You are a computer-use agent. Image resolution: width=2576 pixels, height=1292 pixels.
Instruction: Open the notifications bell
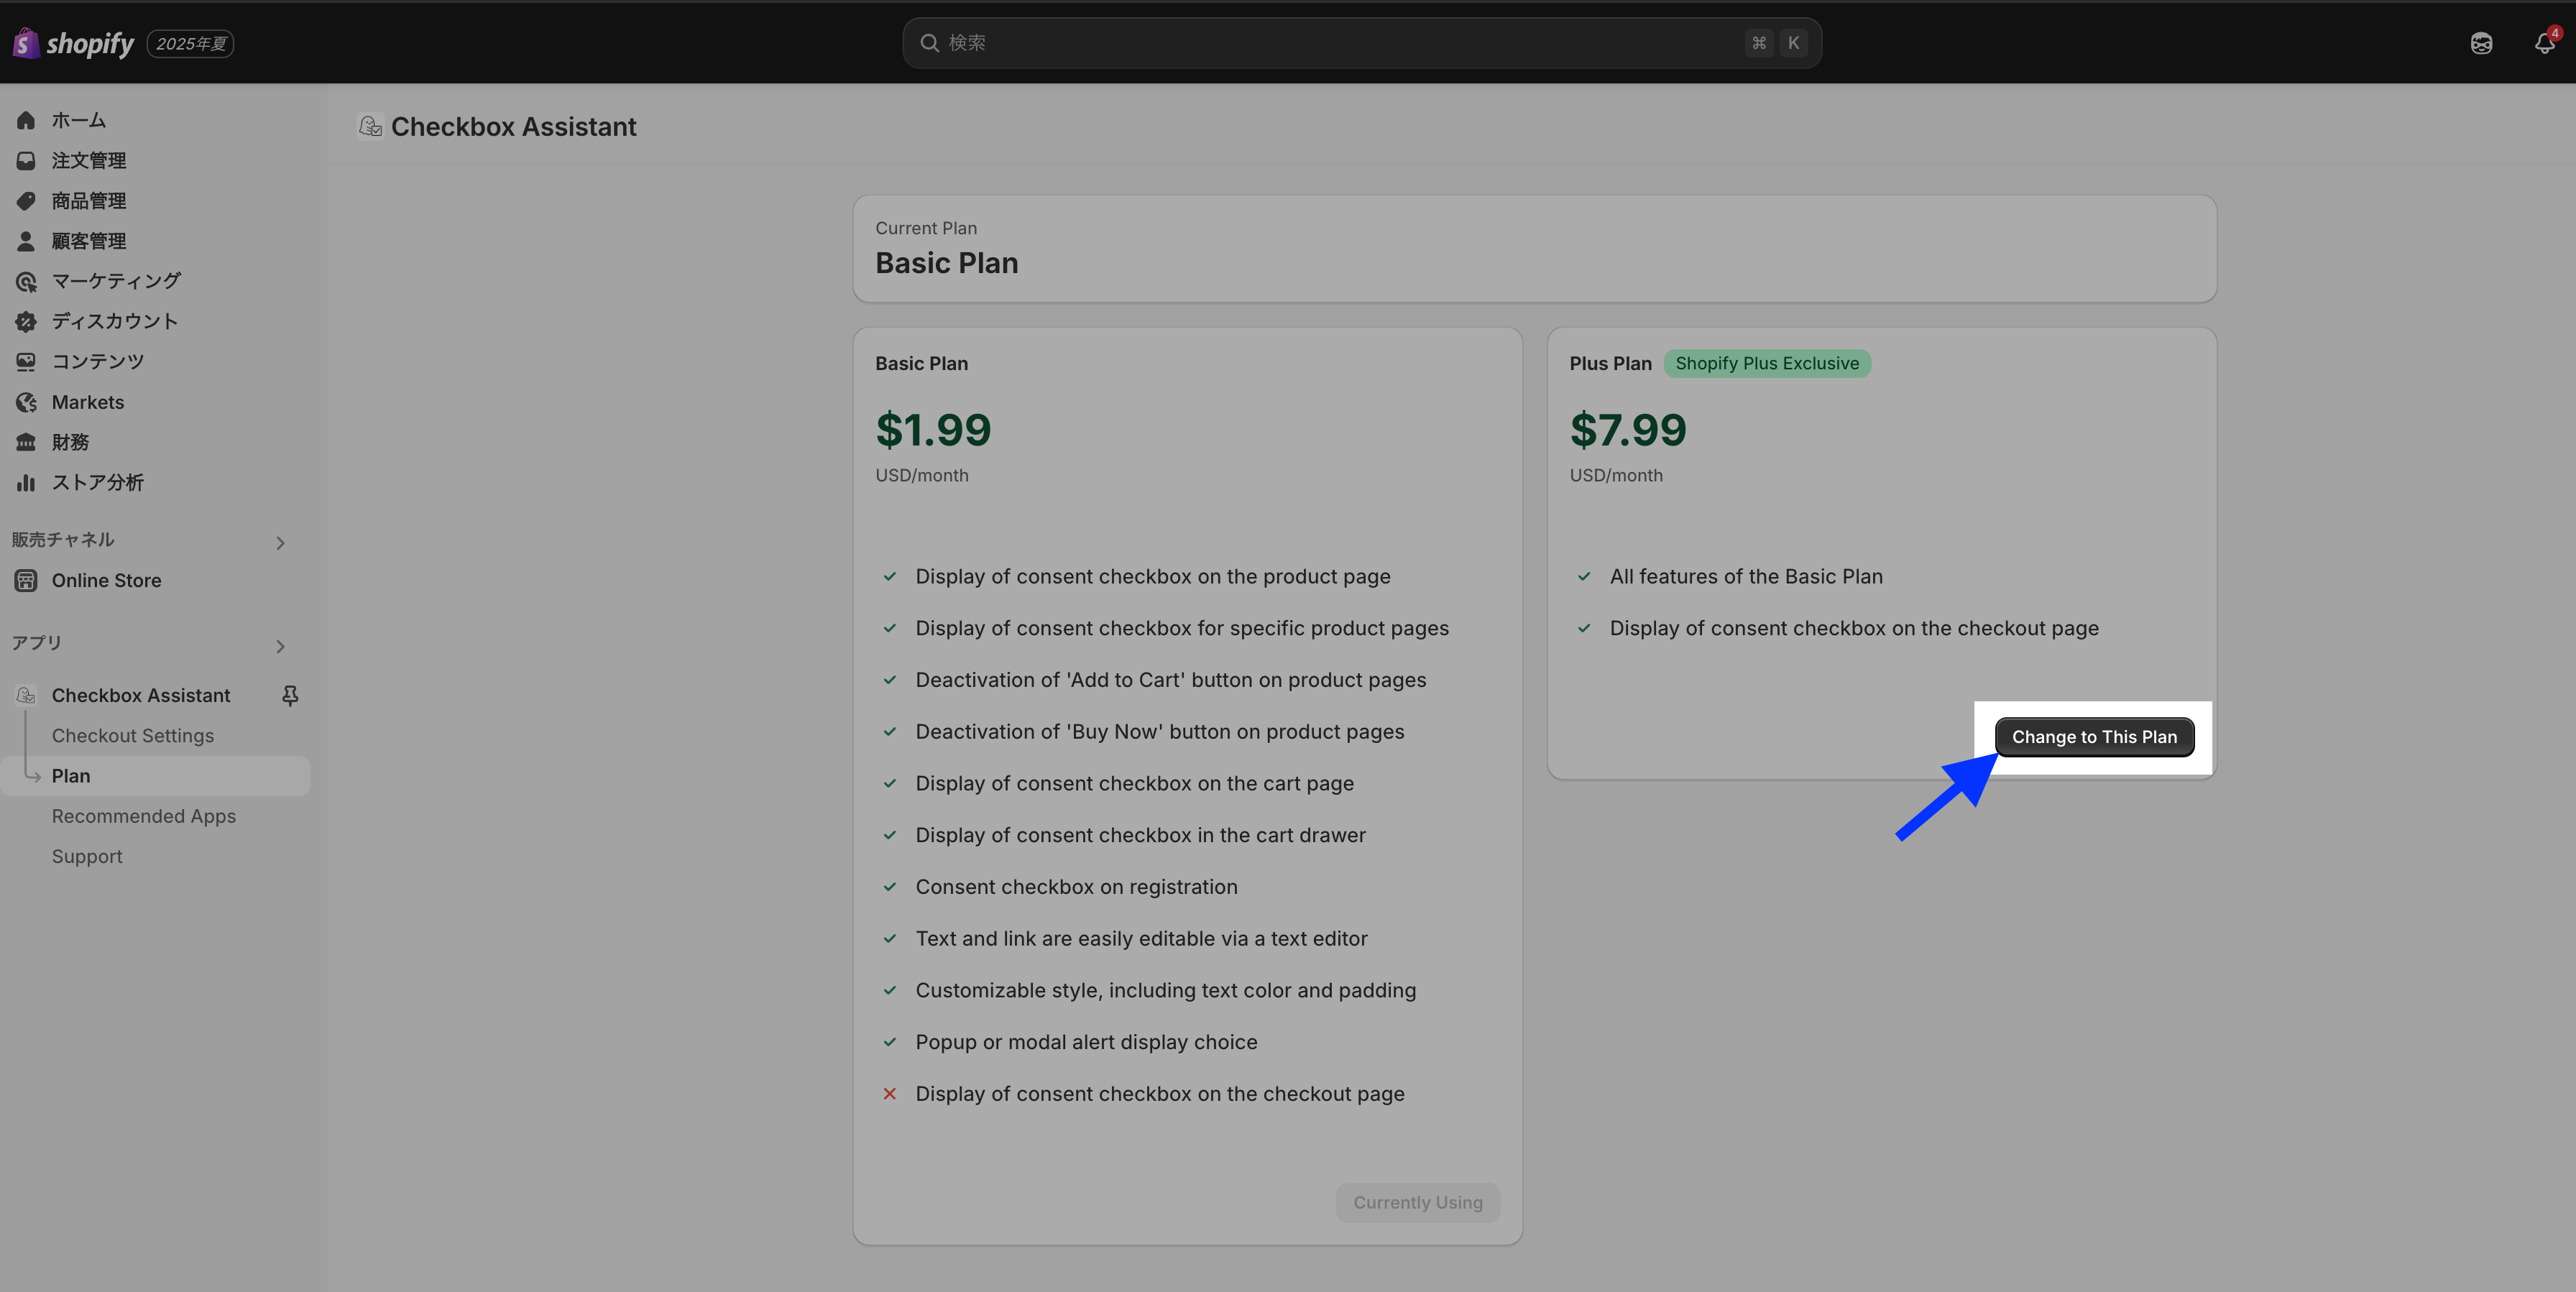tap(2544, 43)
